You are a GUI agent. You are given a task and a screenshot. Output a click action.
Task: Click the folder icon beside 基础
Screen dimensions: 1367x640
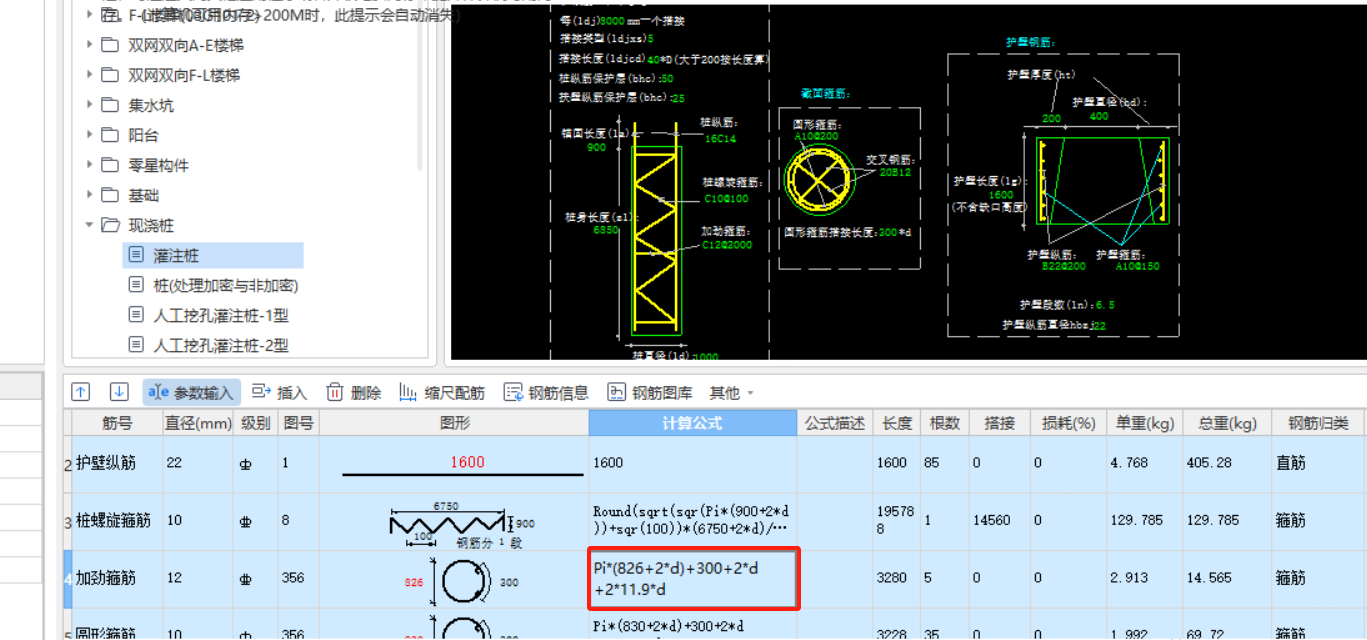click(x=111, y=195)
